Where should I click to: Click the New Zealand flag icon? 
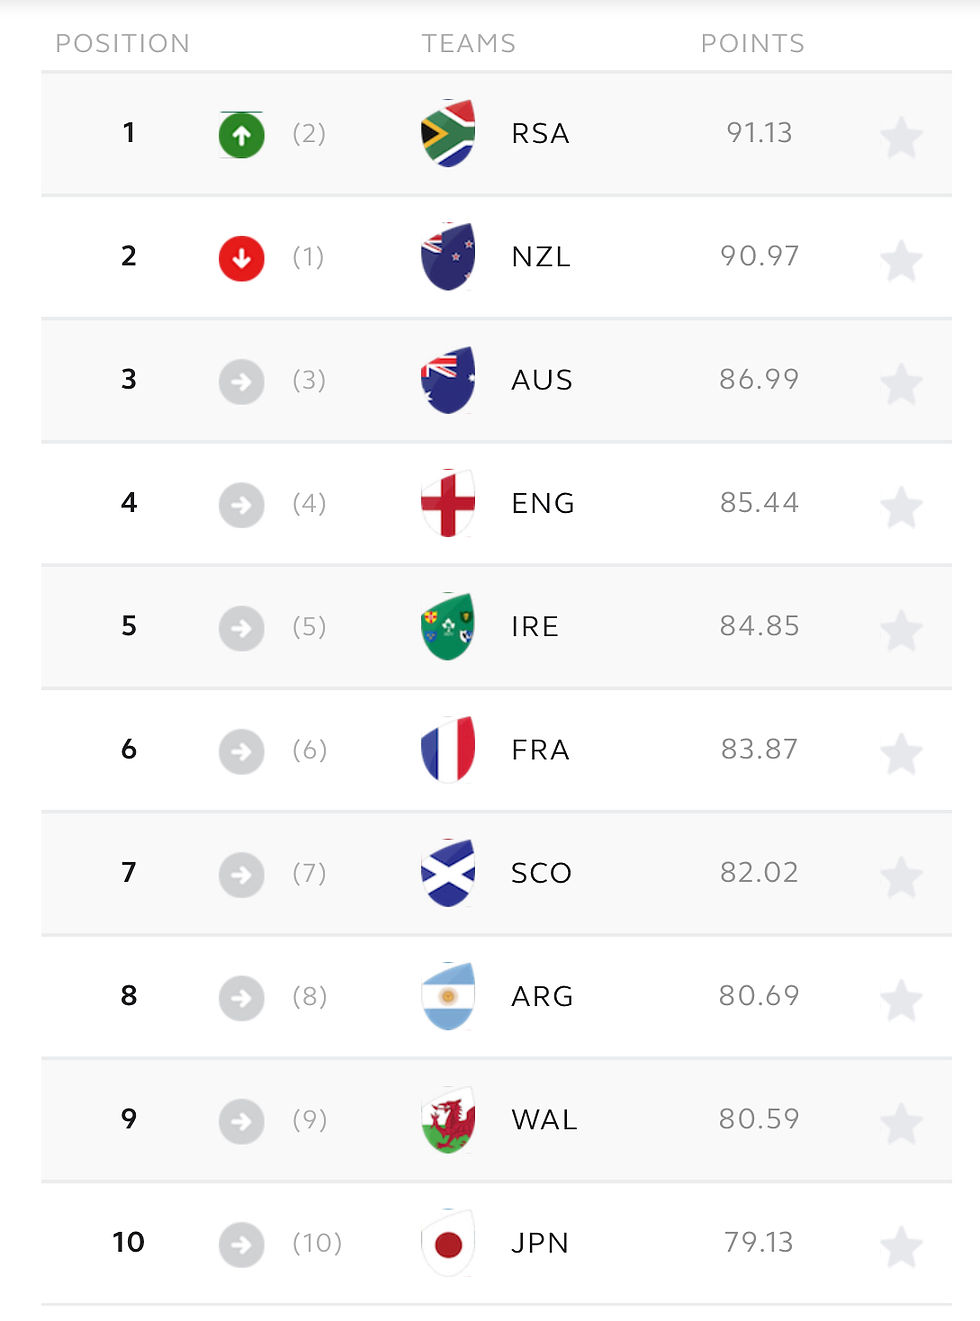click(448, 256)
